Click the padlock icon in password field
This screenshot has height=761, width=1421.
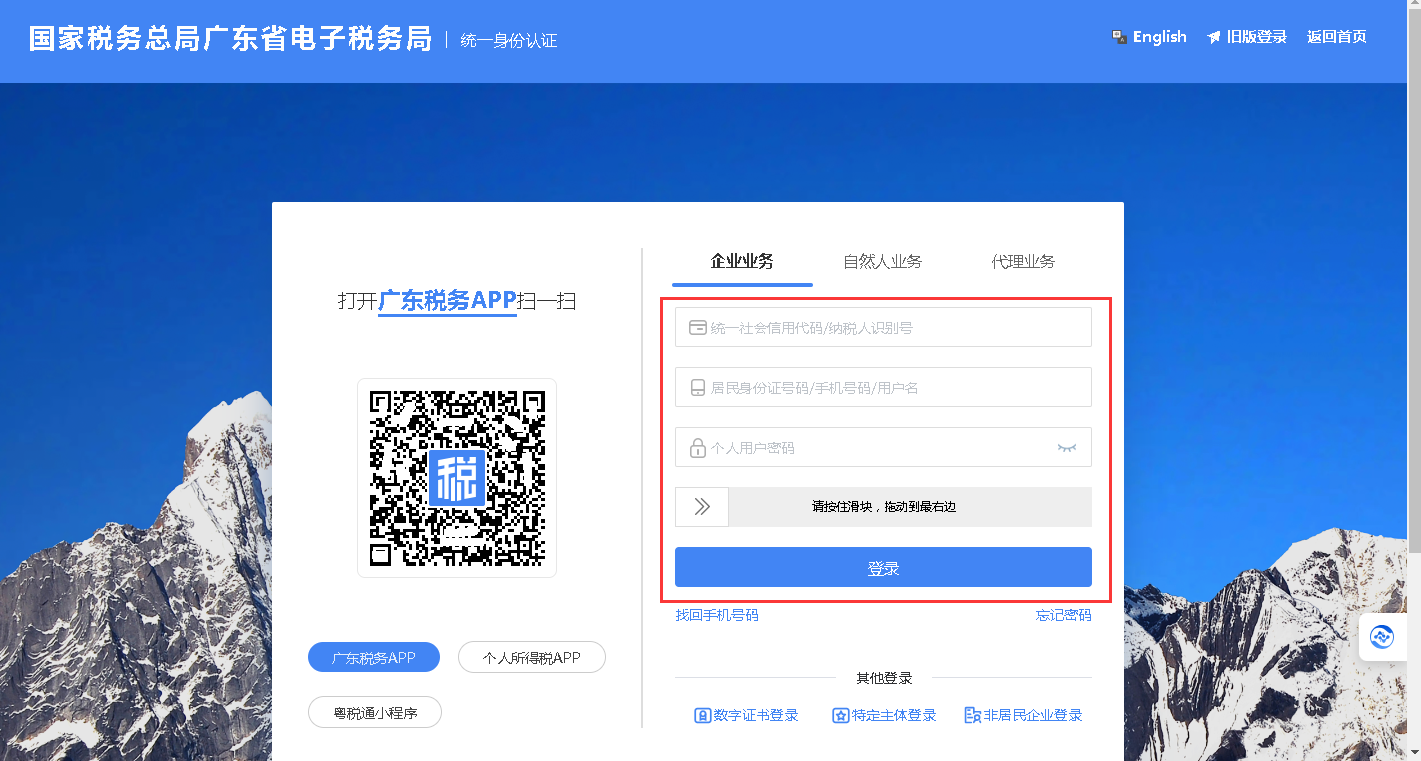coord(697,448)
